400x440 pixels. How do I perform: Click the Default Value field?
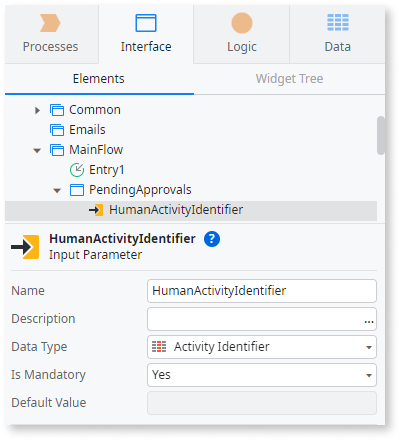point(262,403)
